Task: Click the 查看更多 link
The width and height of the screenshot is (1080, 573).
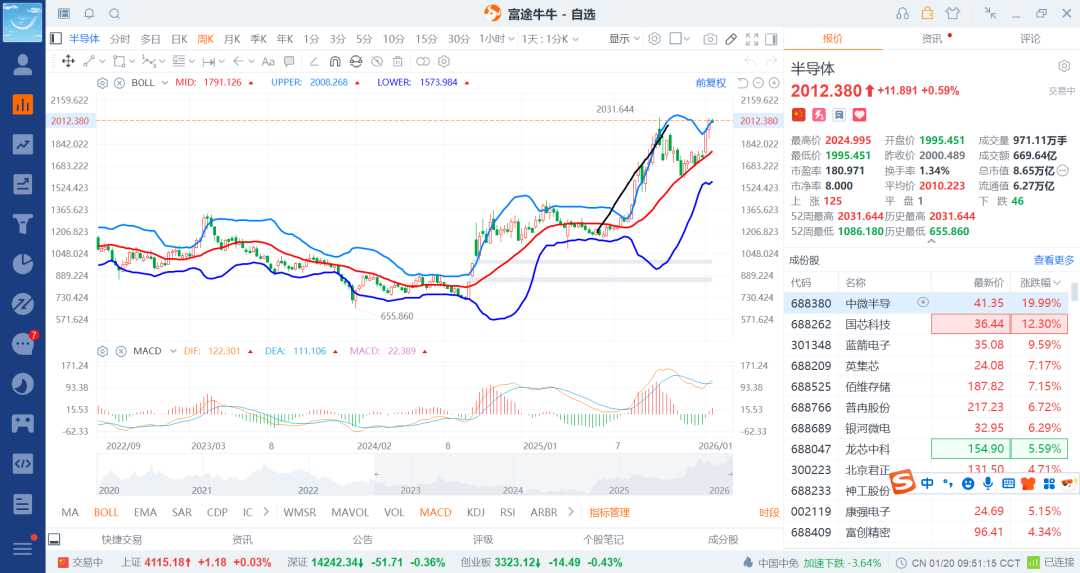Action: click(1054, 260)
